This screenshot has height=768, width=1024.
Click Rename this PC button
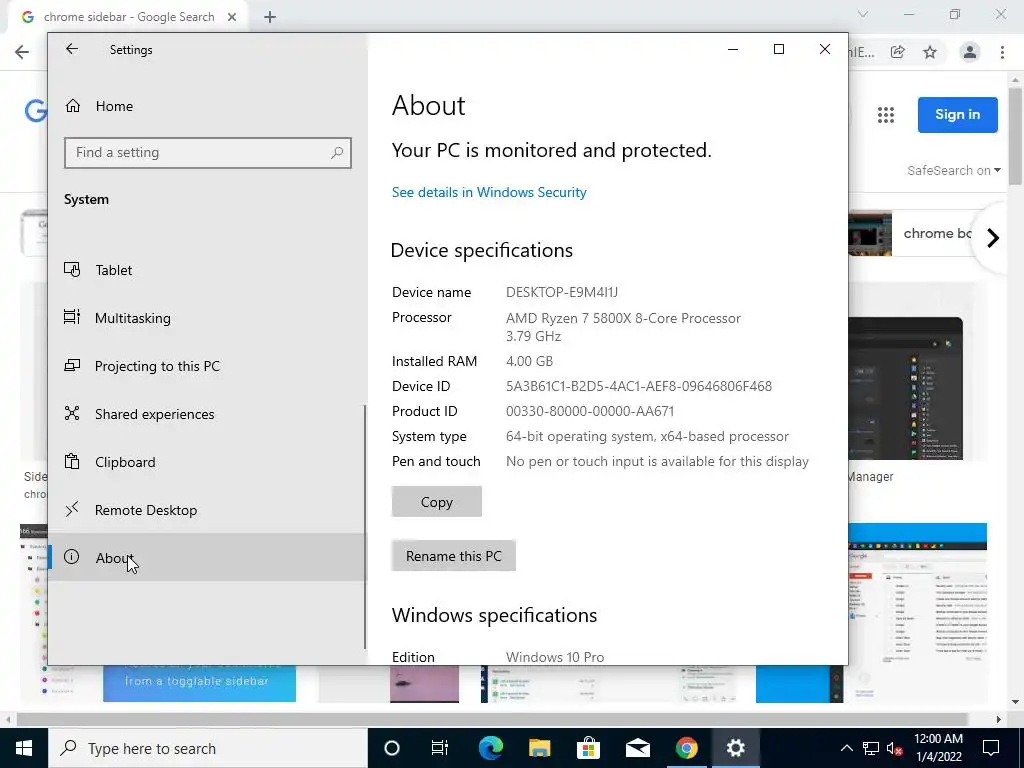pyautogui.click(x=454, y=556)
